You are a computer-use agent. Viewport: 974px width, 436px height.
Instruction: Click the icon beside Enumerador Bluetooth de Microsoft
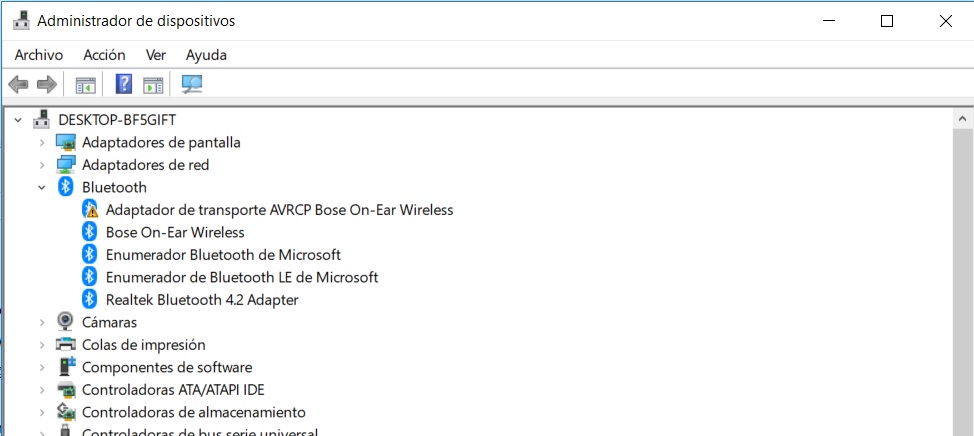90,255
